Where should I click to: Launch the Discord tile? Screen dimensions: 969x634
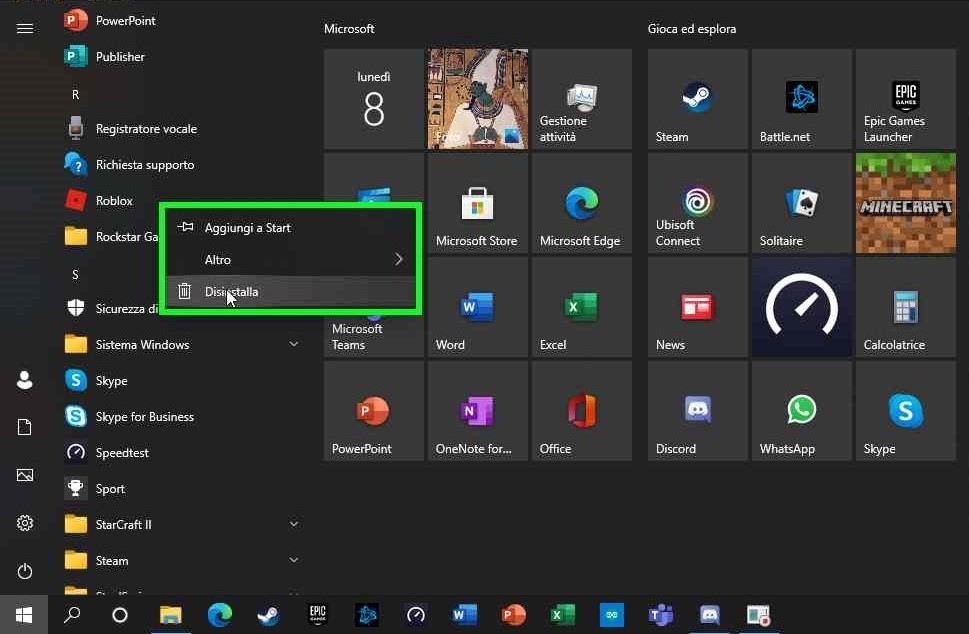pyautogui.click(x=698, y=411)
